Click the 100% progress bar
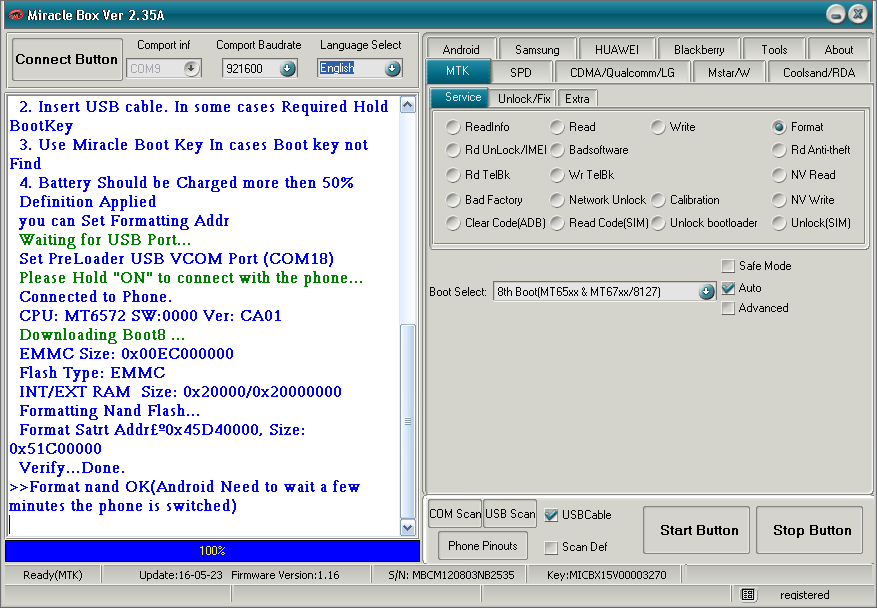The height and width of the screenshot is (608, 877). 213,551
